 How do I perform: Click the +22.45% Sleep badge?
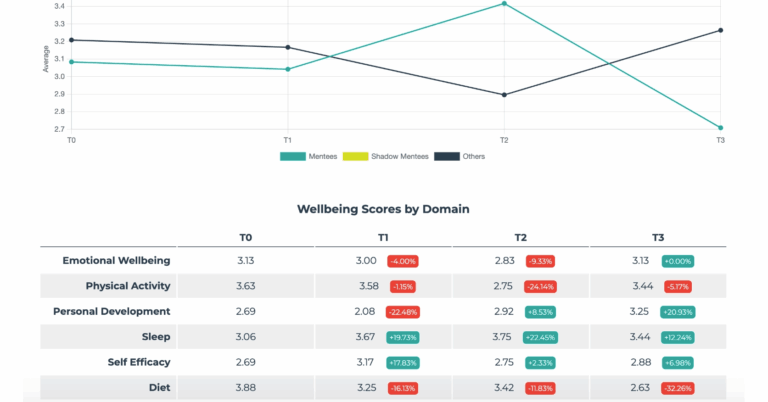[x=540, y=337]
